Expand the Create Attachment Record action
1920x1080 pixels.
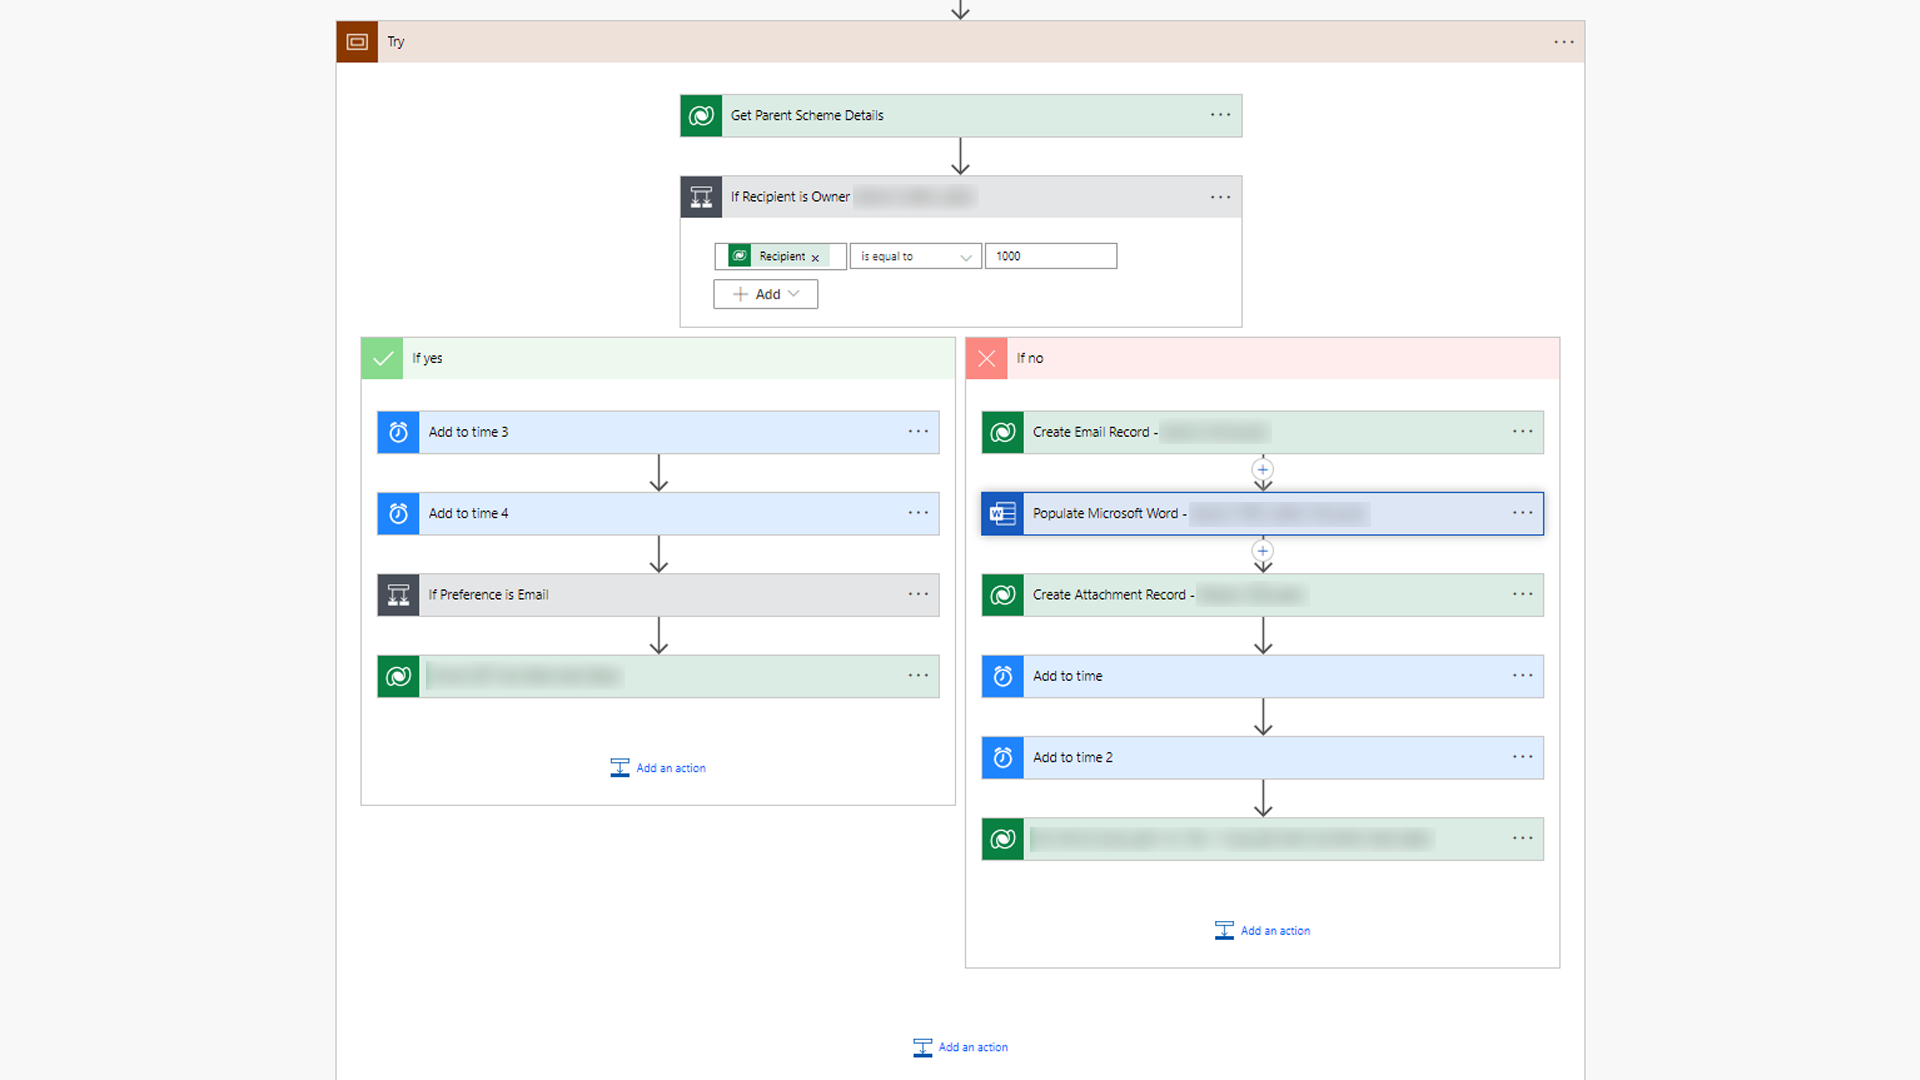coord(1262,595)
